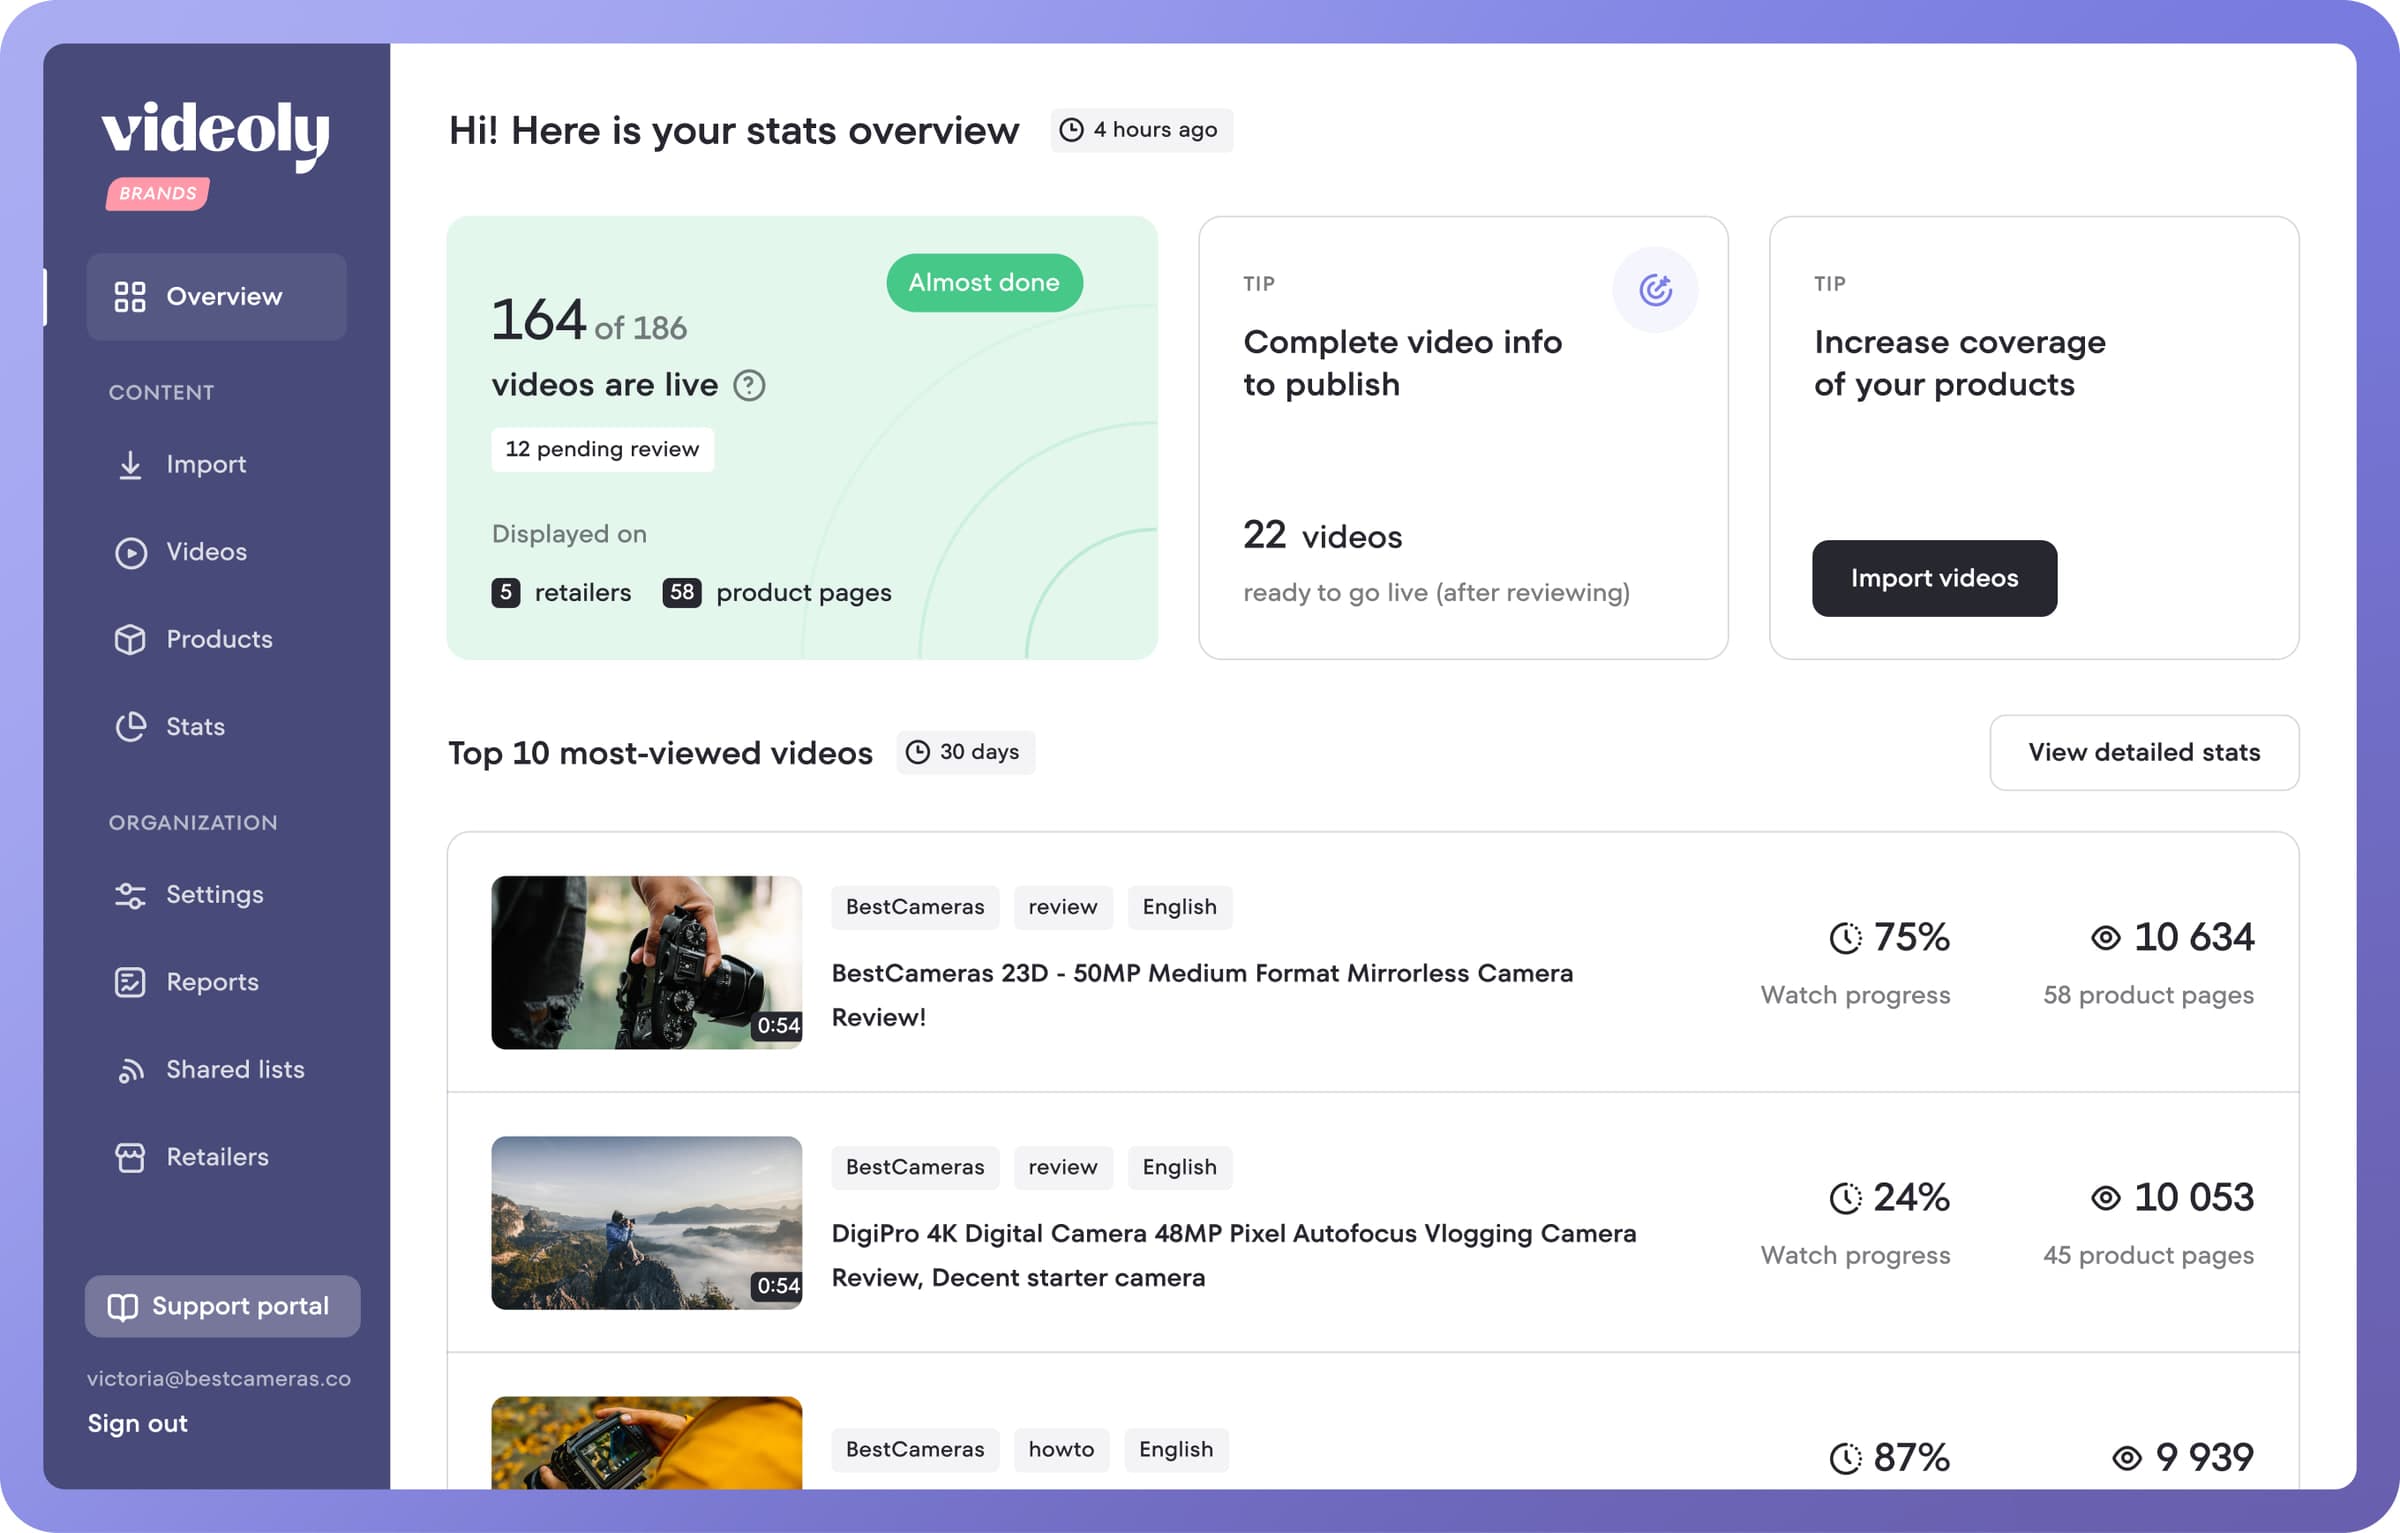Click the Overview grid icon

click(130, 297)
